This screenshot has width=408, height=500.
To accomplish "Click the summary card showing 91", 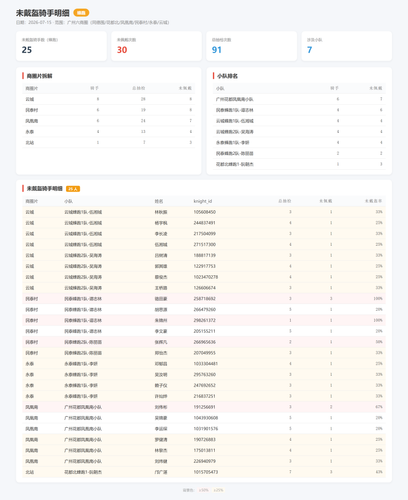I will [x=251, y=46].
